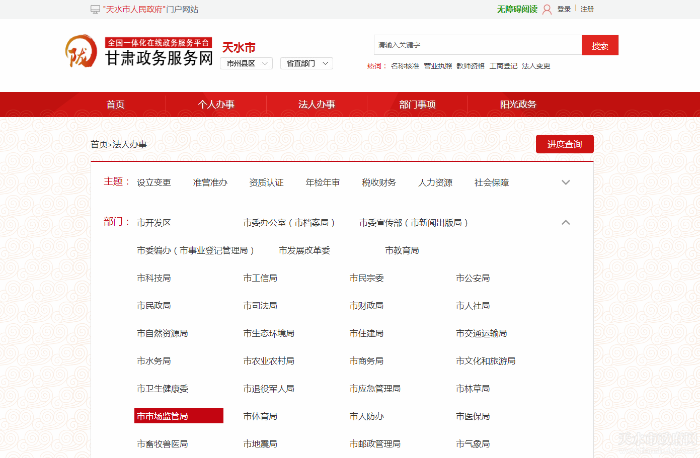Click the 进度查询 progress query button

click(565, 144)
